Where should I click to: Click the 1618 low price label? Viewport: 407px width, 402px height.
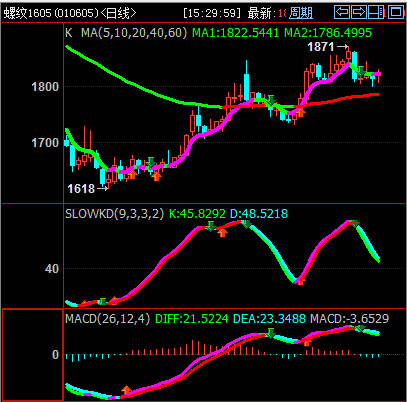(x=81, y=189)
